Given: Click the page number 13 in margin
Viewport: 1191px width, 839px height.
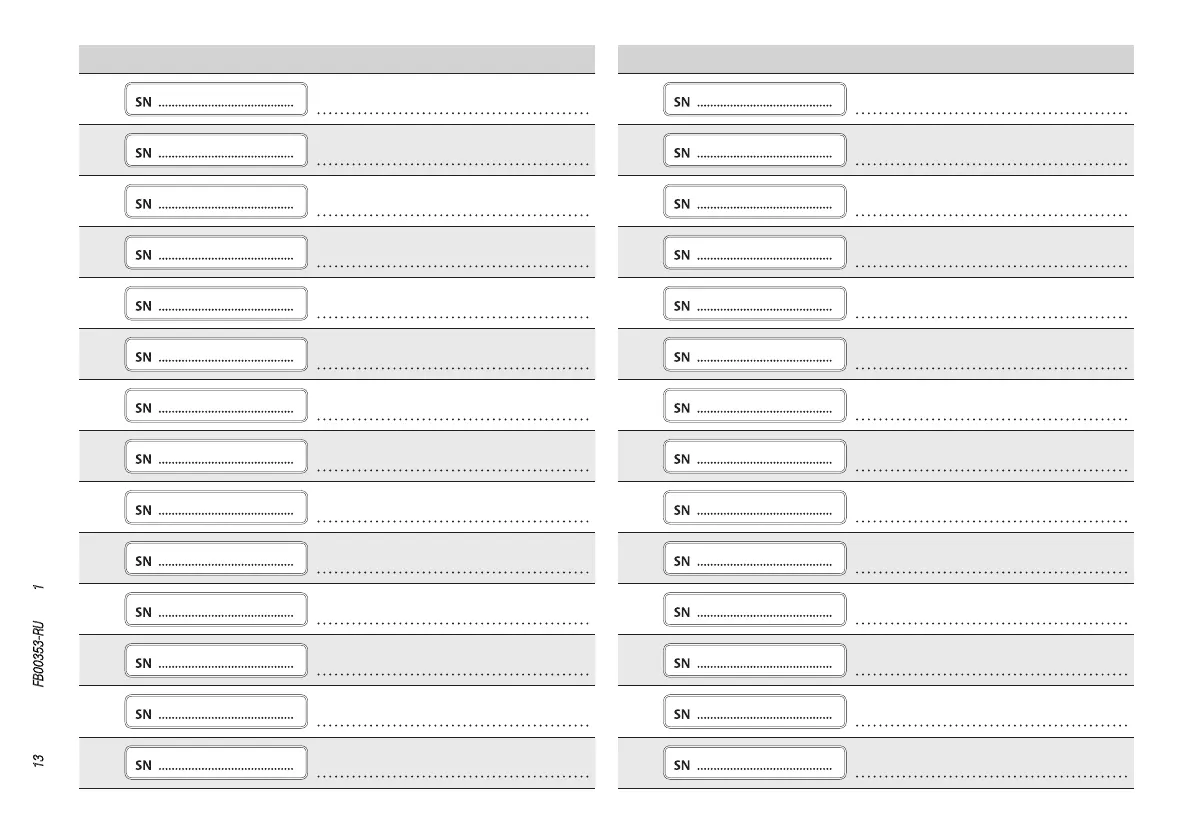Looking at the screenshot, I should pos(38,760).
